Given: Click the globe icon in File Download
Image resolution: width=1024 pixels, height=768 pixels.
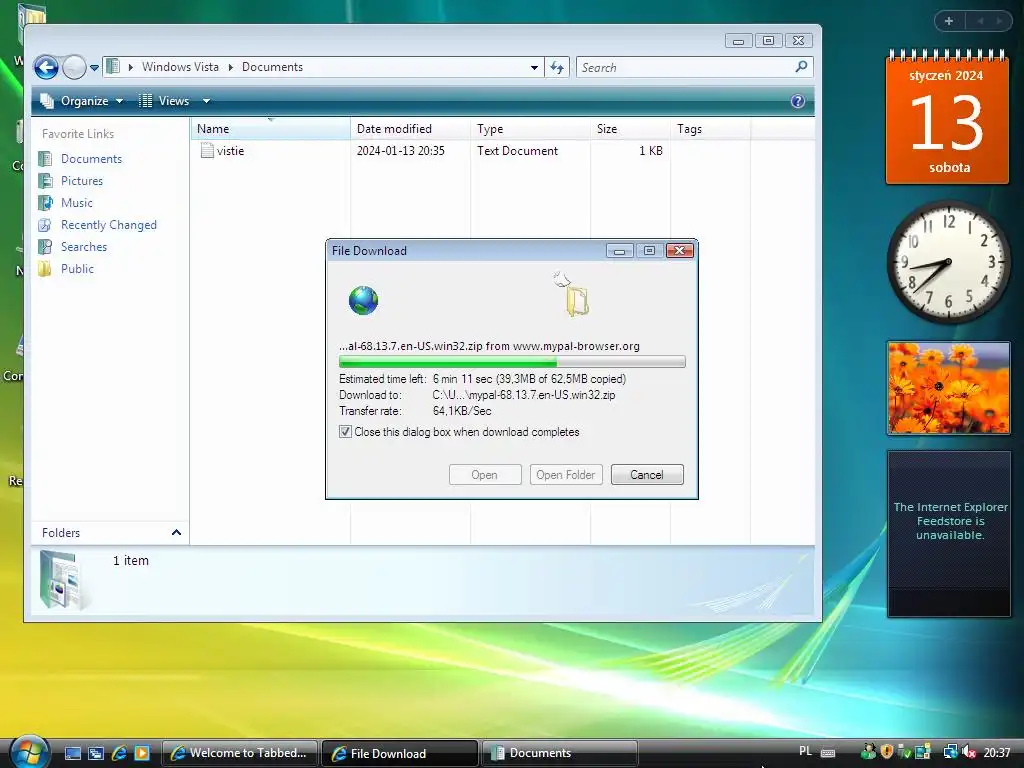Looking at the screenshot, I should [363, 300].
